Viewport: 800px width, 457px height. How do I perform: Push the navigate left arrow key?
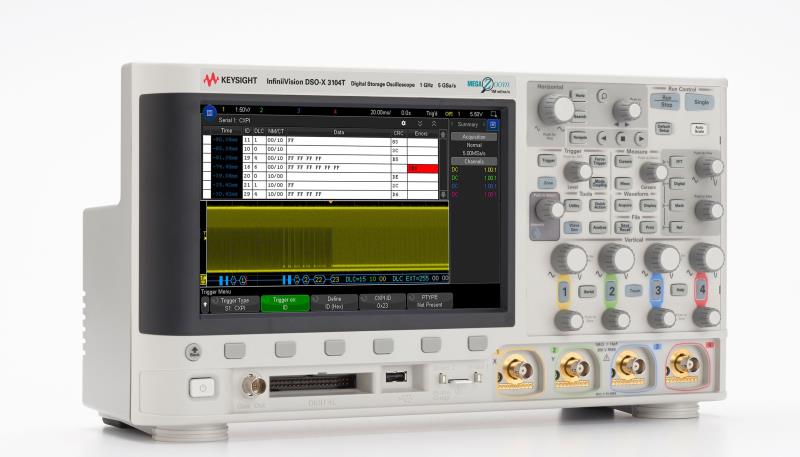pyautogui.click(x=603, y=138)
